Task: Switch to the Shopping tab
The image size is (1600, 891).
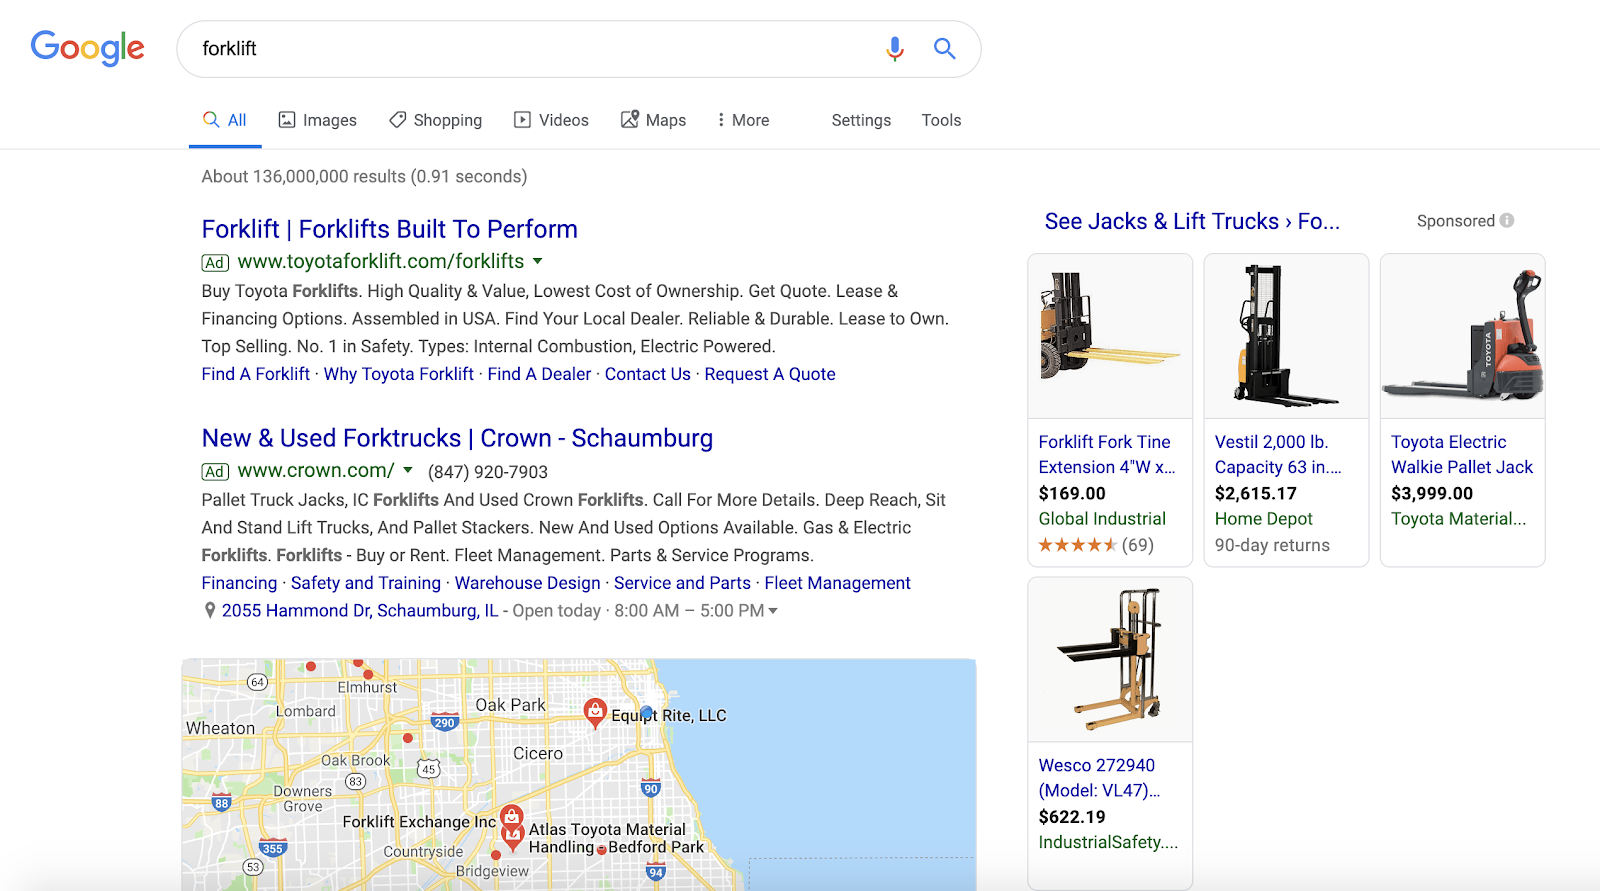Action: pyautogui.click(x=435, y=120)
